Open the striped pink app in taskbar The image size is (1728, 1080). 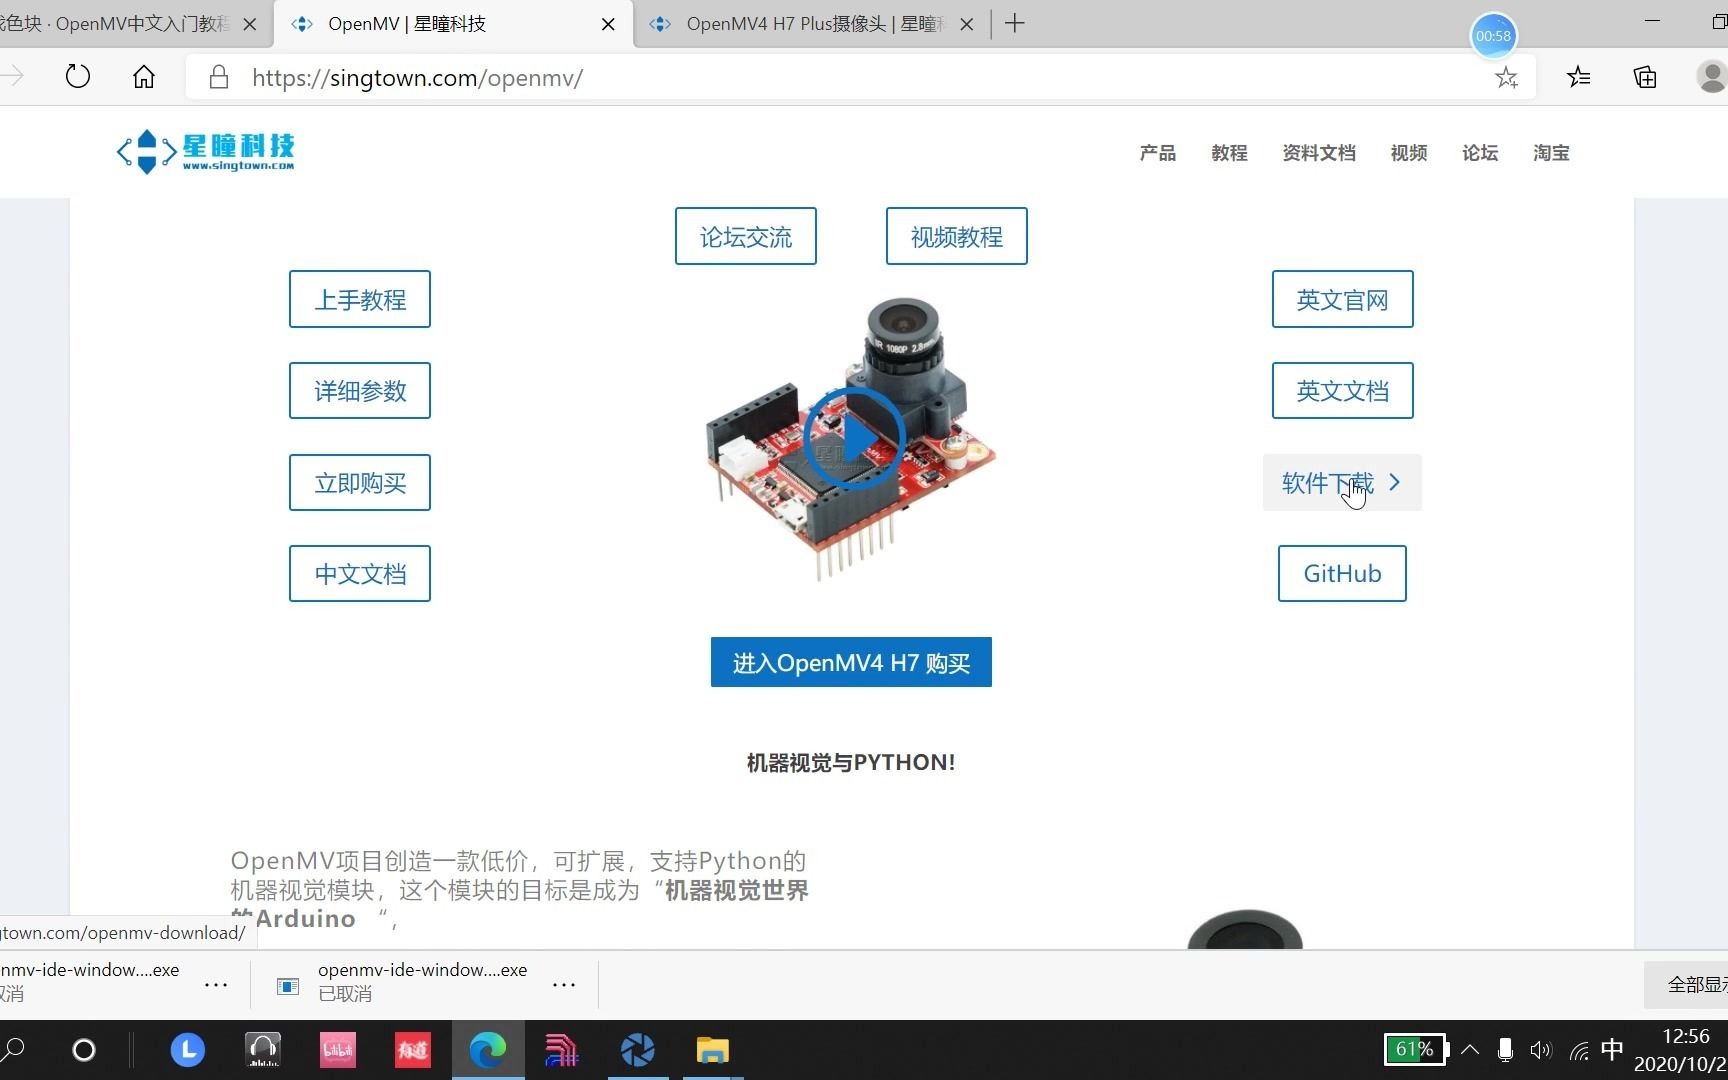562,1050
